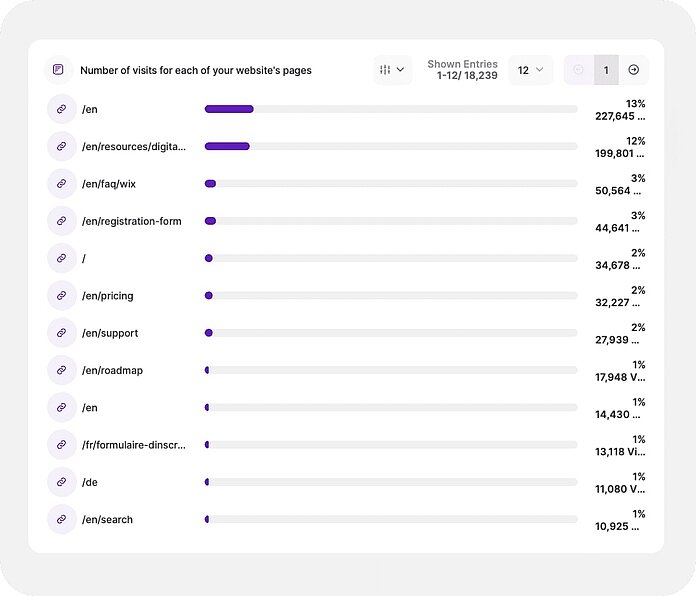696x596 pixels.
Task: Click the progress bar in the /en/resources row
Action: click(x=390, y=147)
